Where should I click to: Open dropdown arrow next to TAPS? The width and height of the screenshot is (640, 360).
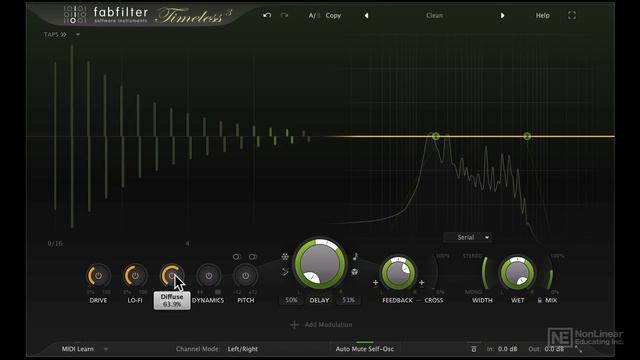tap(78, 35)
